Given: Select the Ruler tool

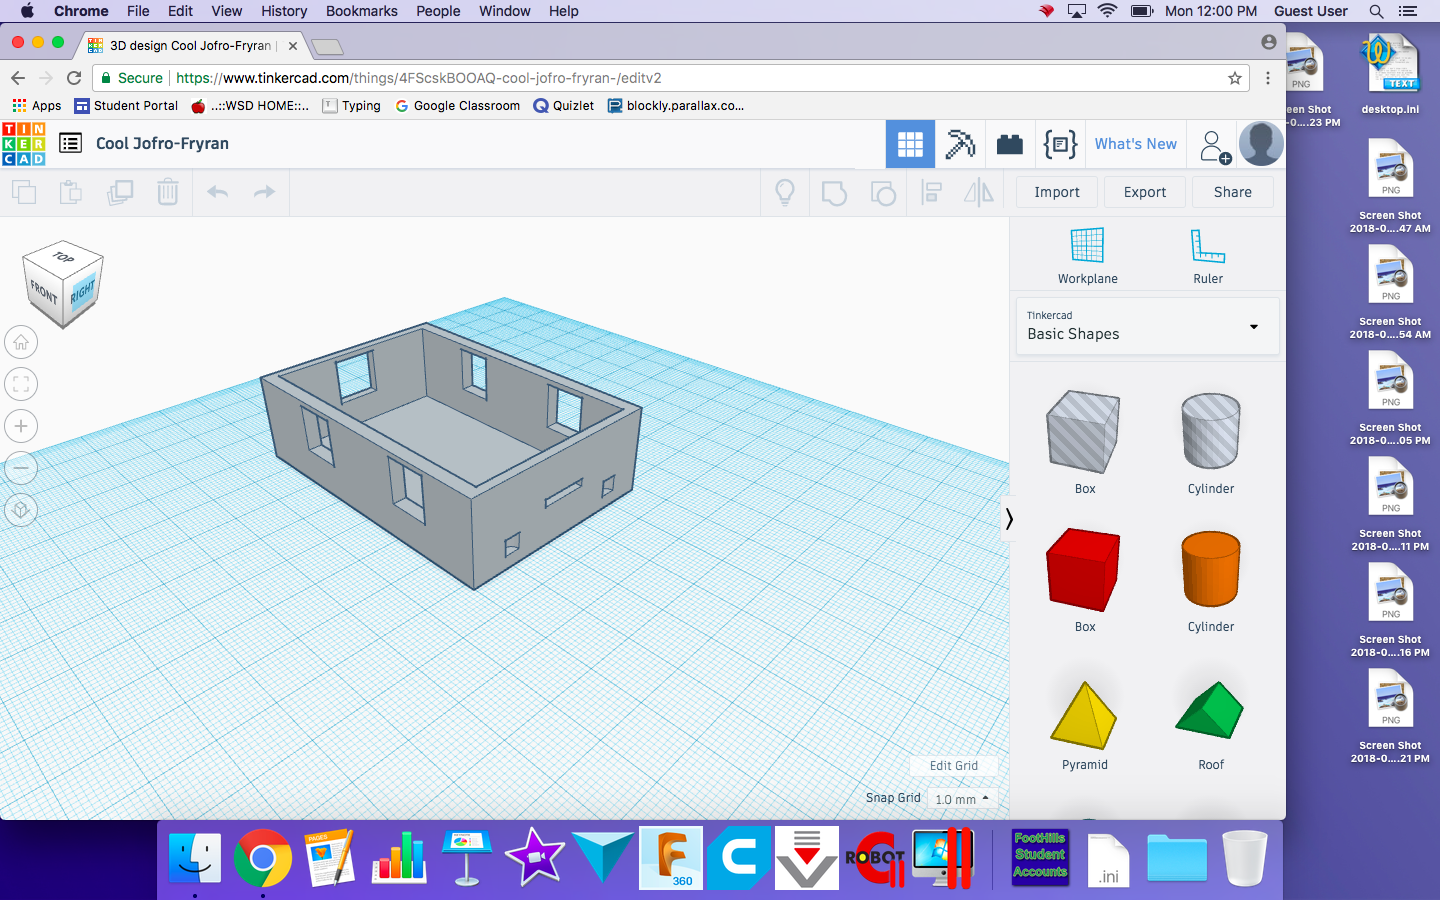Looking at the screenshot, I should [1208, 256].
